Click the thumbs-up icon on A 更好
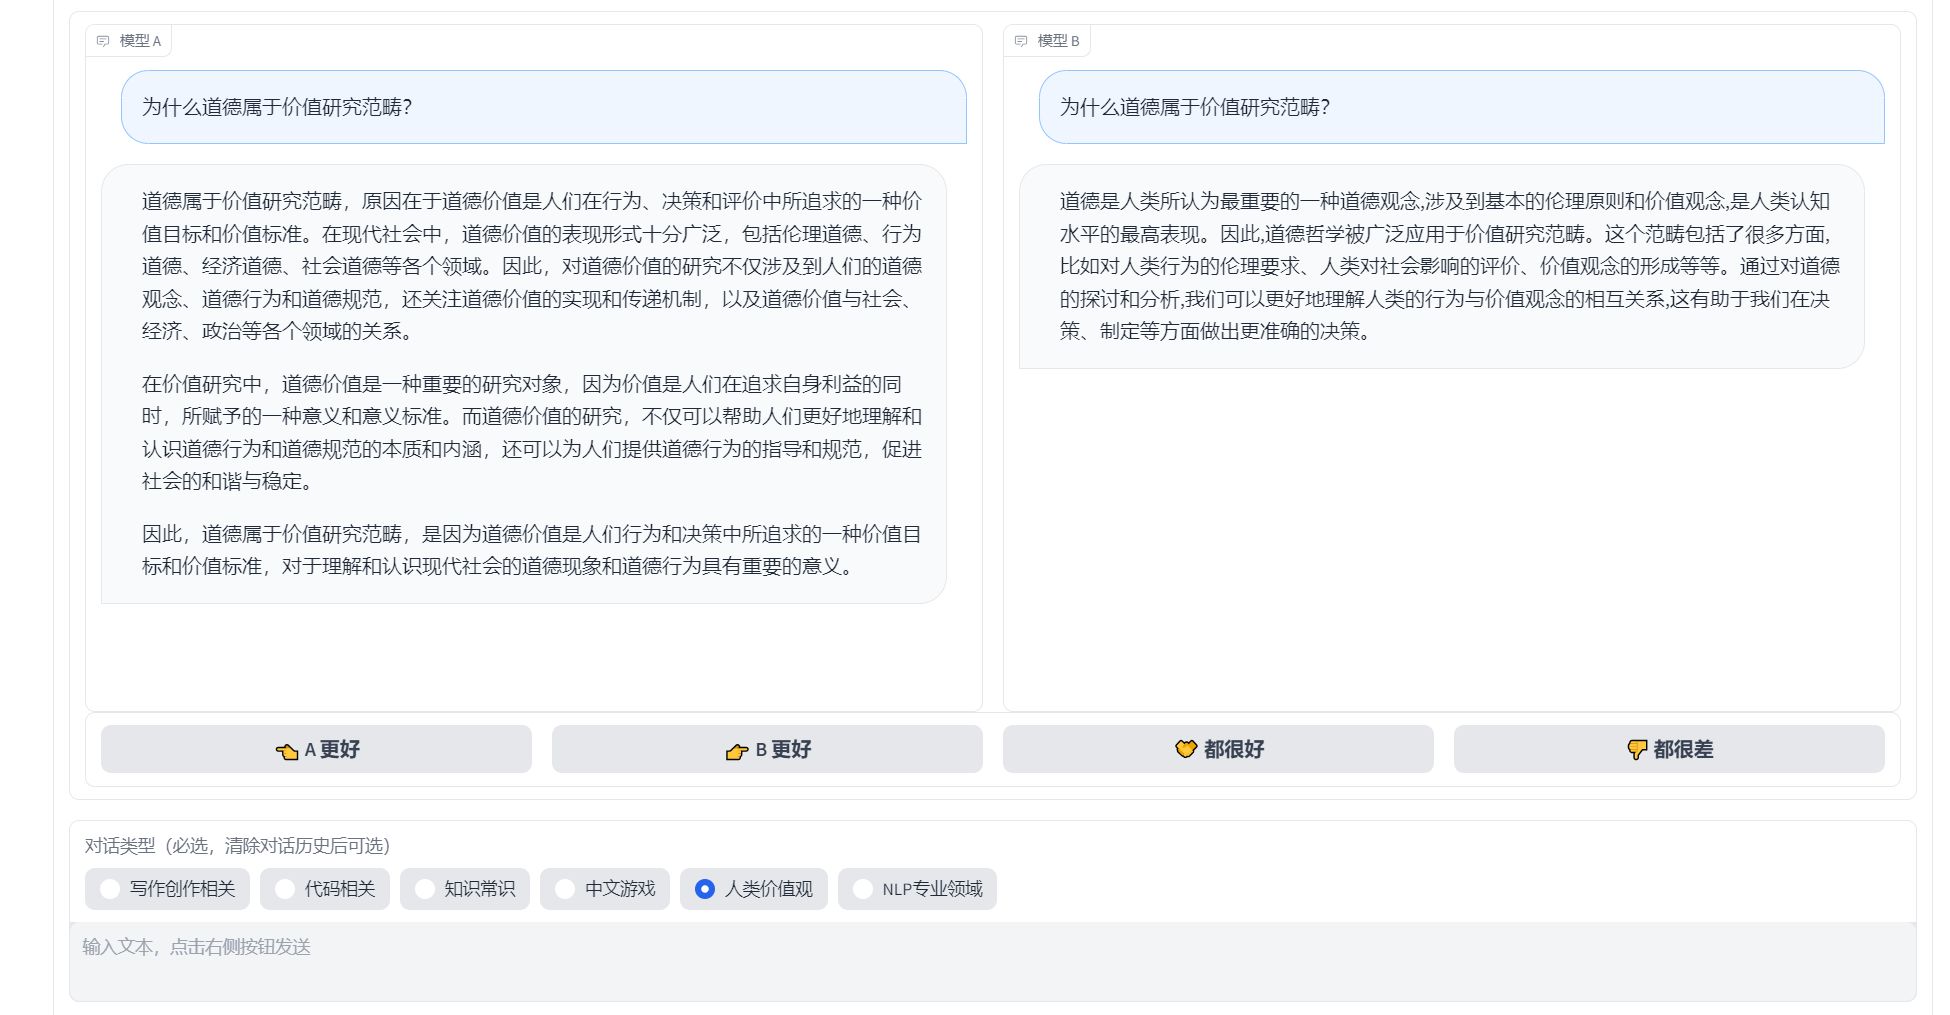Image resolution: width=1950 pixels, height=1015 pixels. (x=288, y=750)
